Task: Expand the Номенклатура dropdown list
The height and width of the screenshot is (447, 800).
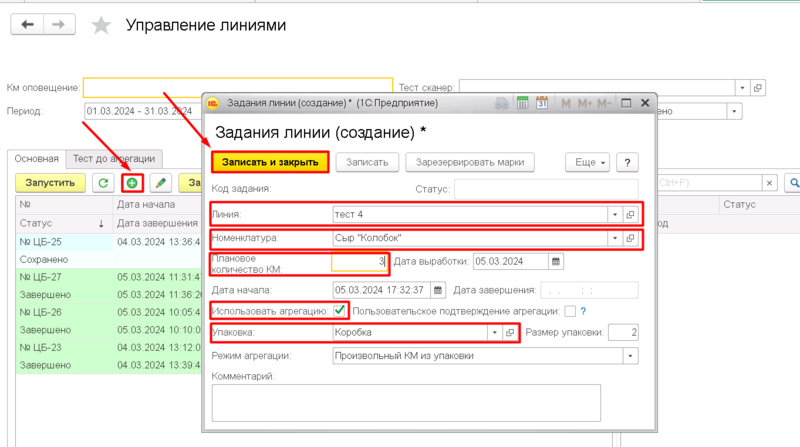Action: pyautogui.click(x=613, y=239)
